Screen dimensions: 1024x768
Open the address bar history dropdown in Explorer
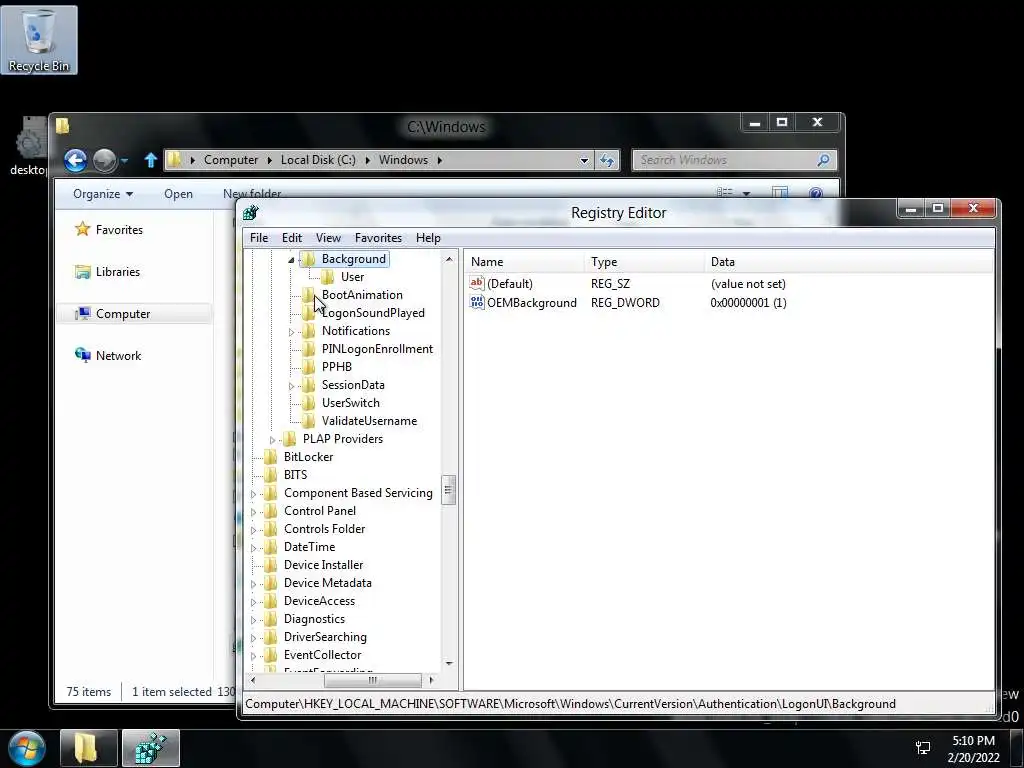pyautogui.click(x=584, y=160)
